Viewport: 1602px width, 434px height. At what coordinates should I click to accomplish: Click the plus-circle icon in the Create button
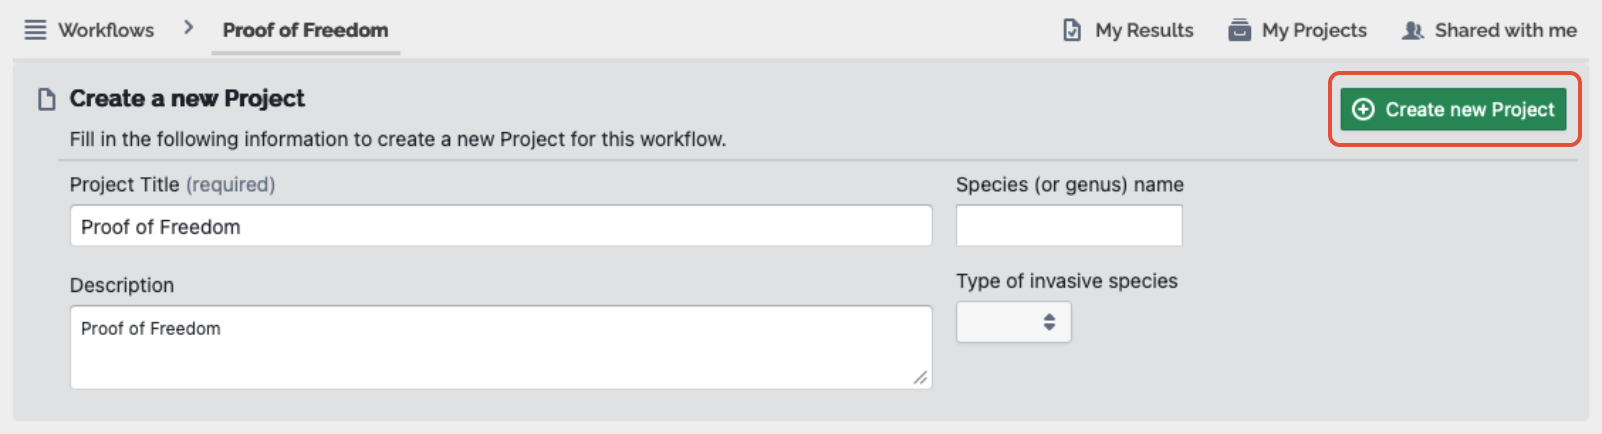1363,109
